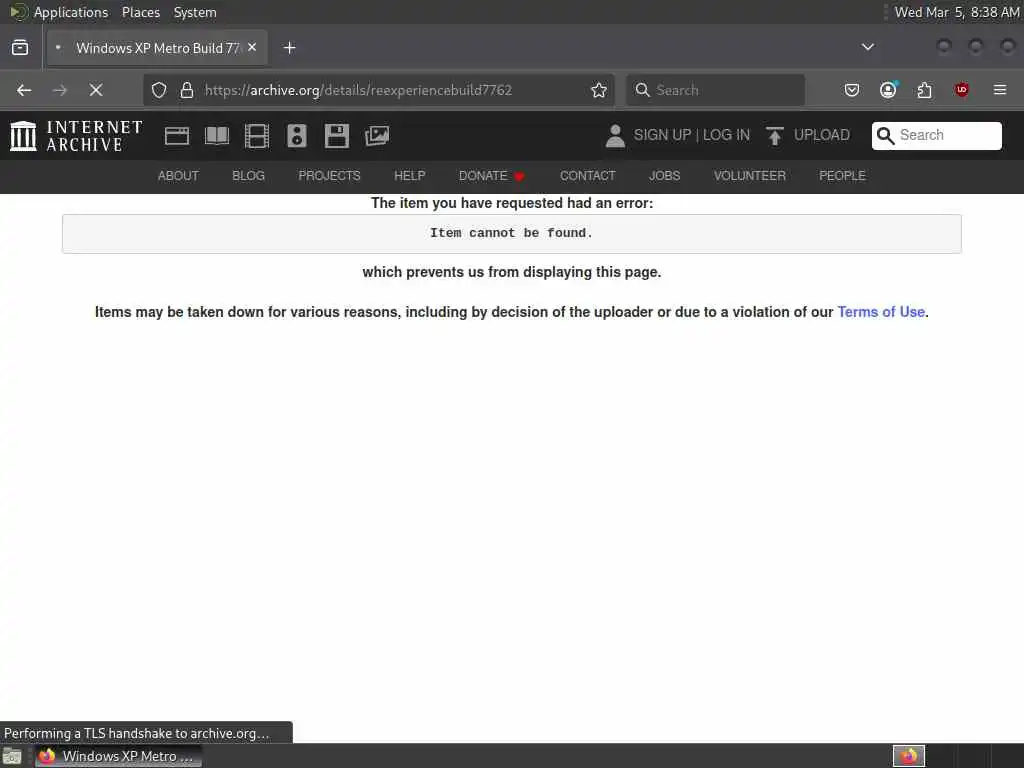Open the Extensions puzzle icon
The height and width of the screenshot is (768, 1024).
tap(925, 90)
